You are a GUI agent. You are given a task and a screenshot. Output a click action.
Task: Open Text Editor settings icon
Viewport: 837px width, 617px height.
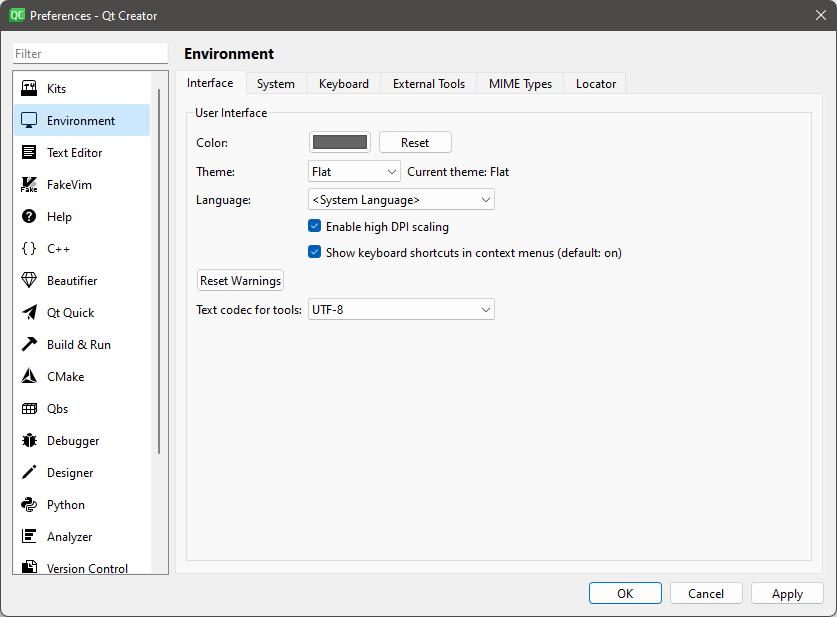pos(29,152)
